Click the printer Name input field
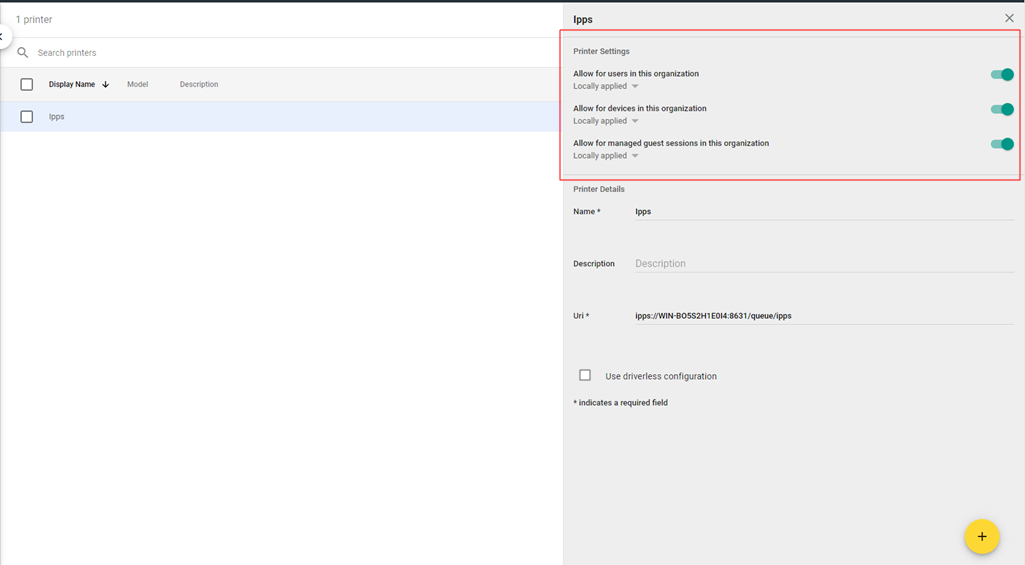 click(822, 212)
